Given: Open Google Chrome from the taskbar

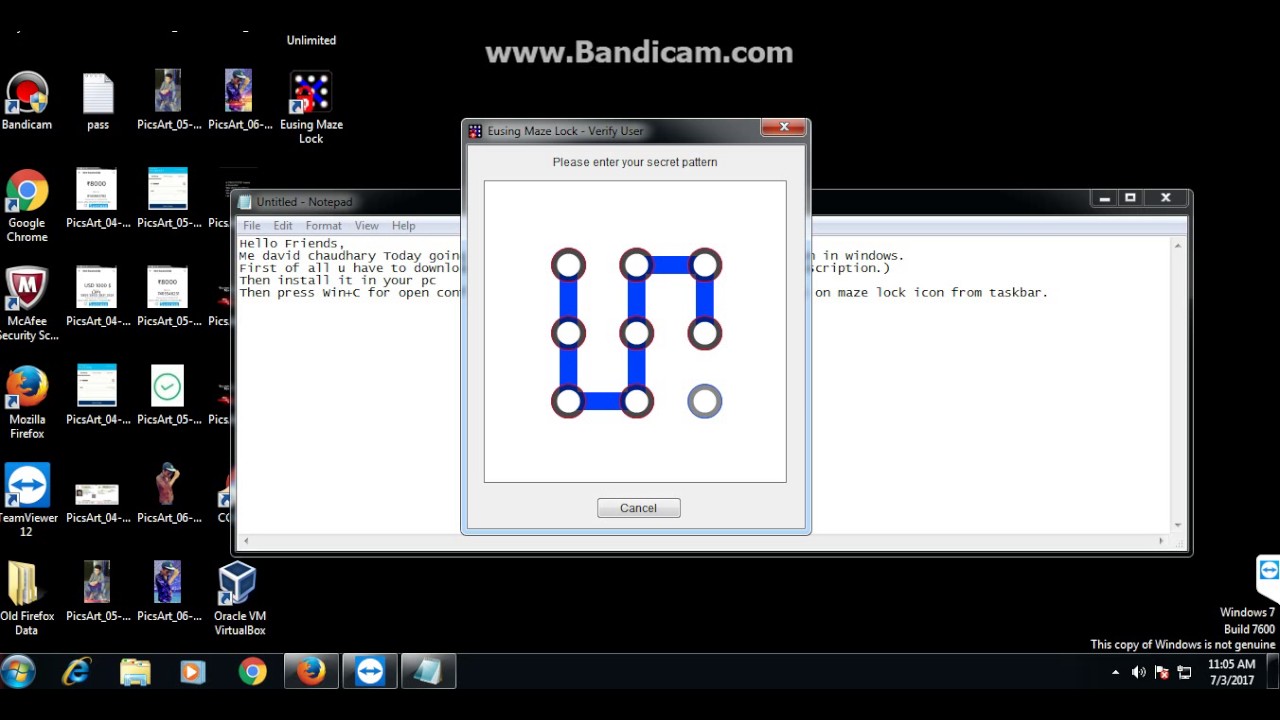Looking at the screenshot, I should (252, 672).
